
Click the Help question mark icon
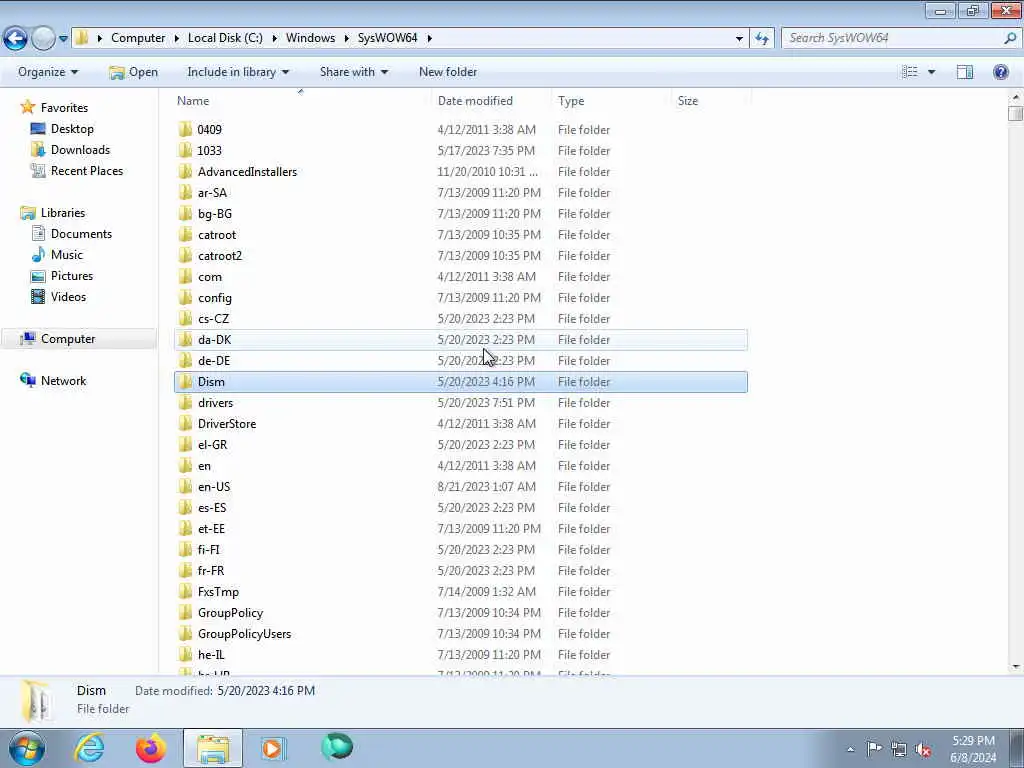point(1000,72)
